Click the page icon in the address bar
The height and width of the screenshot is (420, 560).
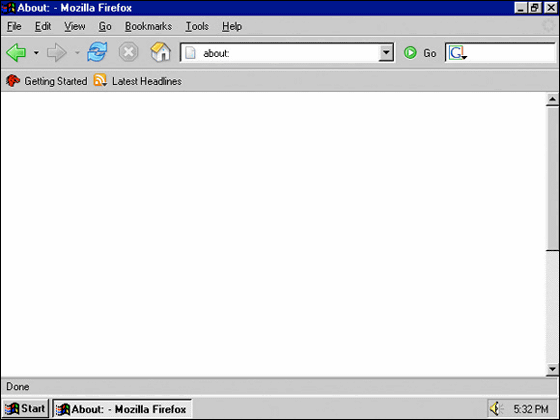tap(190, 53)
